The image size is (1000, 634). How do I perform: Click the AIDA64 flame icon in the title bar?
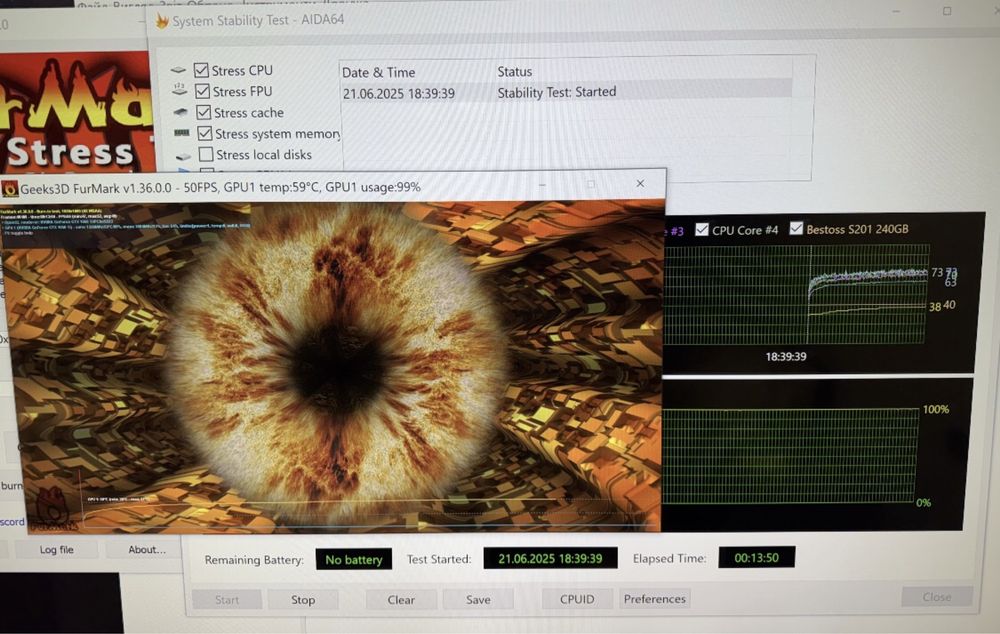coord(162,21)
